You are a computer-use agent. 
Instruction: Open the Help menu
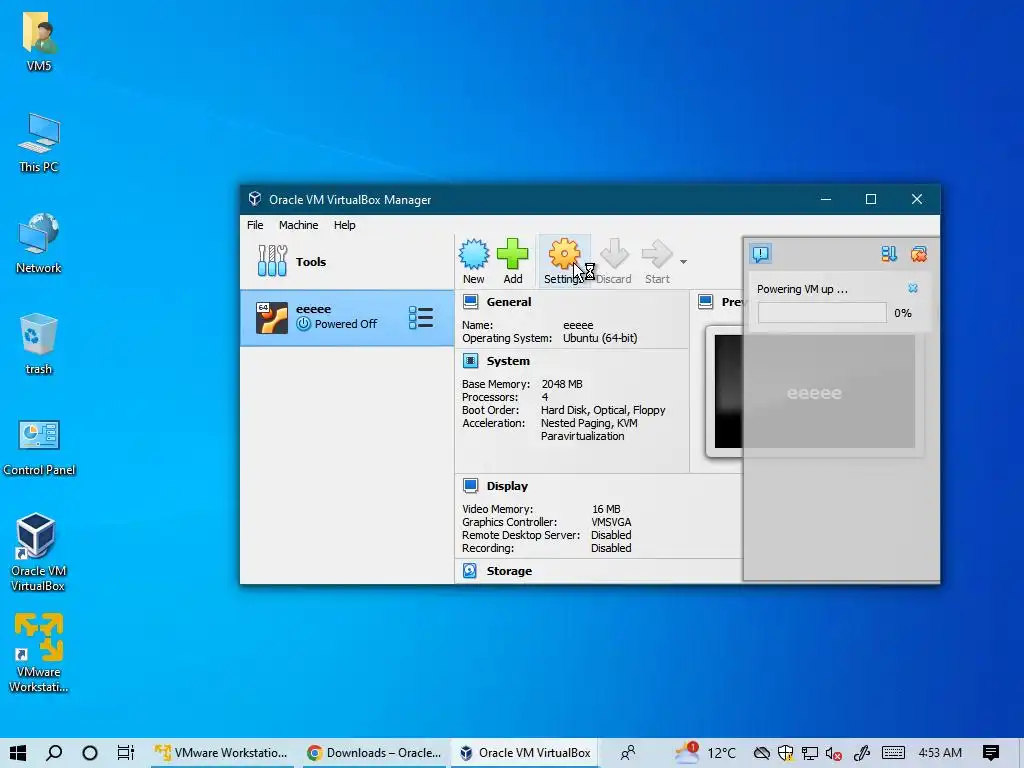tap(345, 225)
